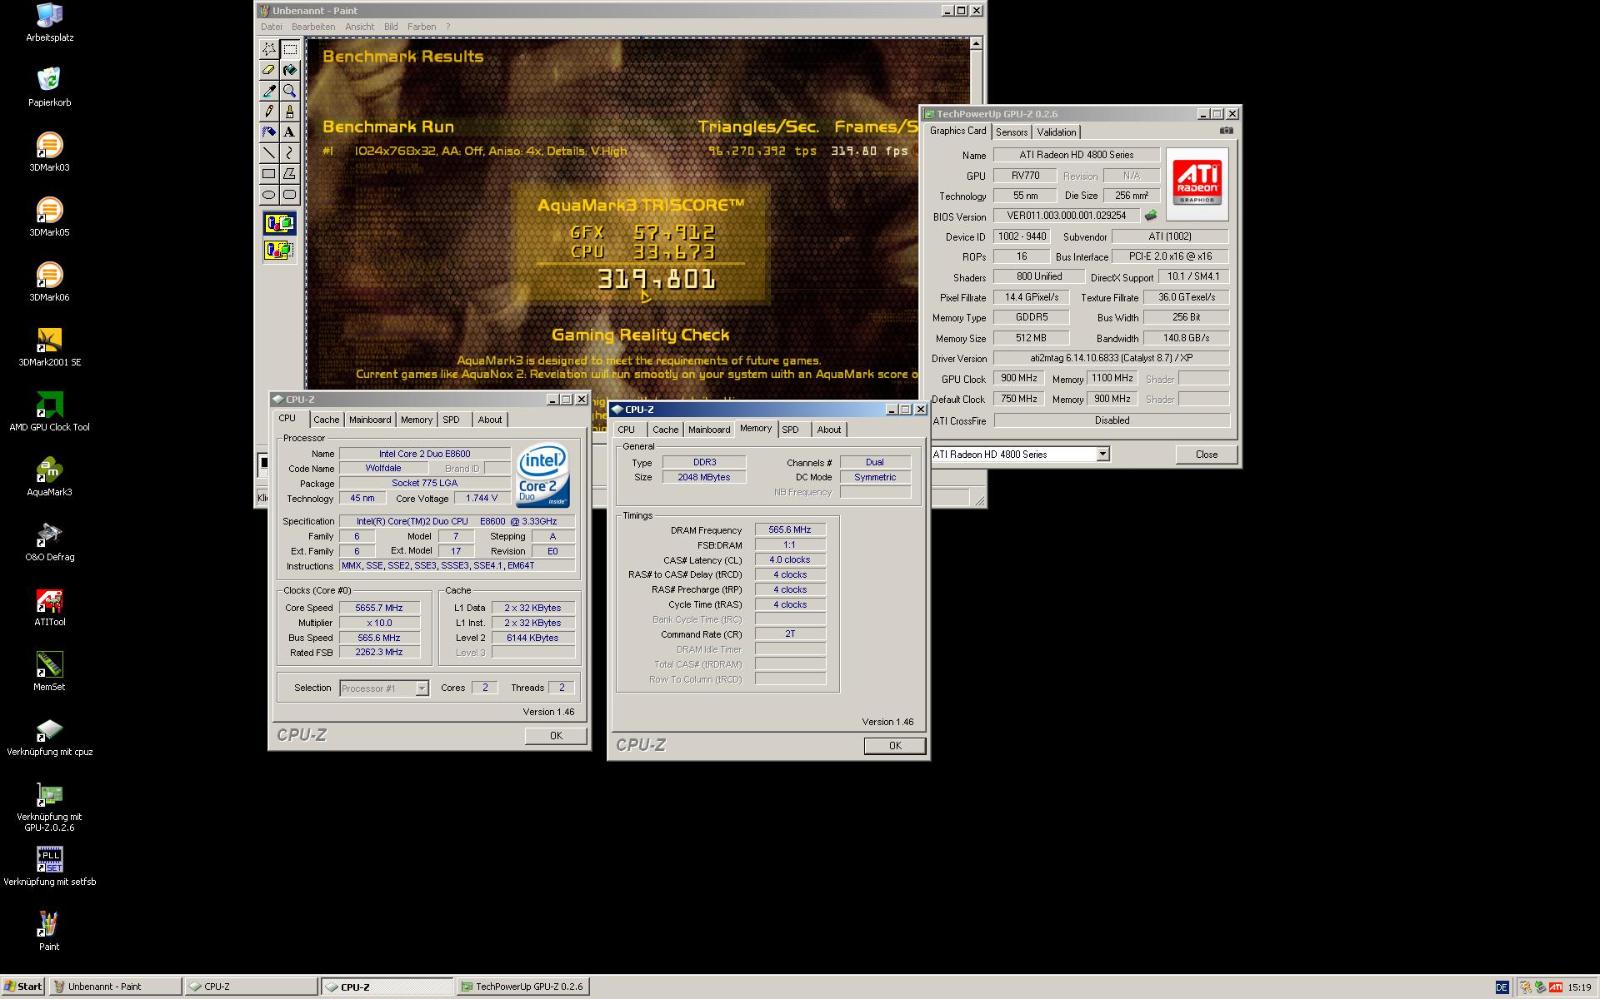1600x999 pixels.
Task: Open the Farben menu in Paint
Action: (421, 27)
